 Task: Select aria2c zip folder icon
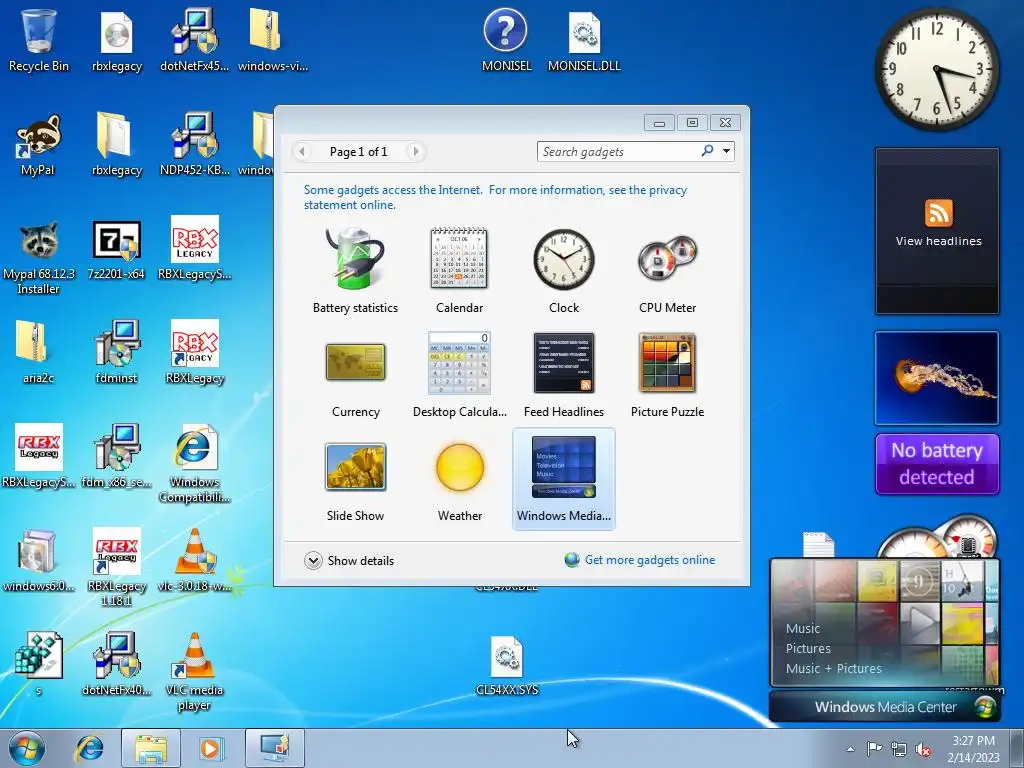pyautogui.click(x=39, y=353)
